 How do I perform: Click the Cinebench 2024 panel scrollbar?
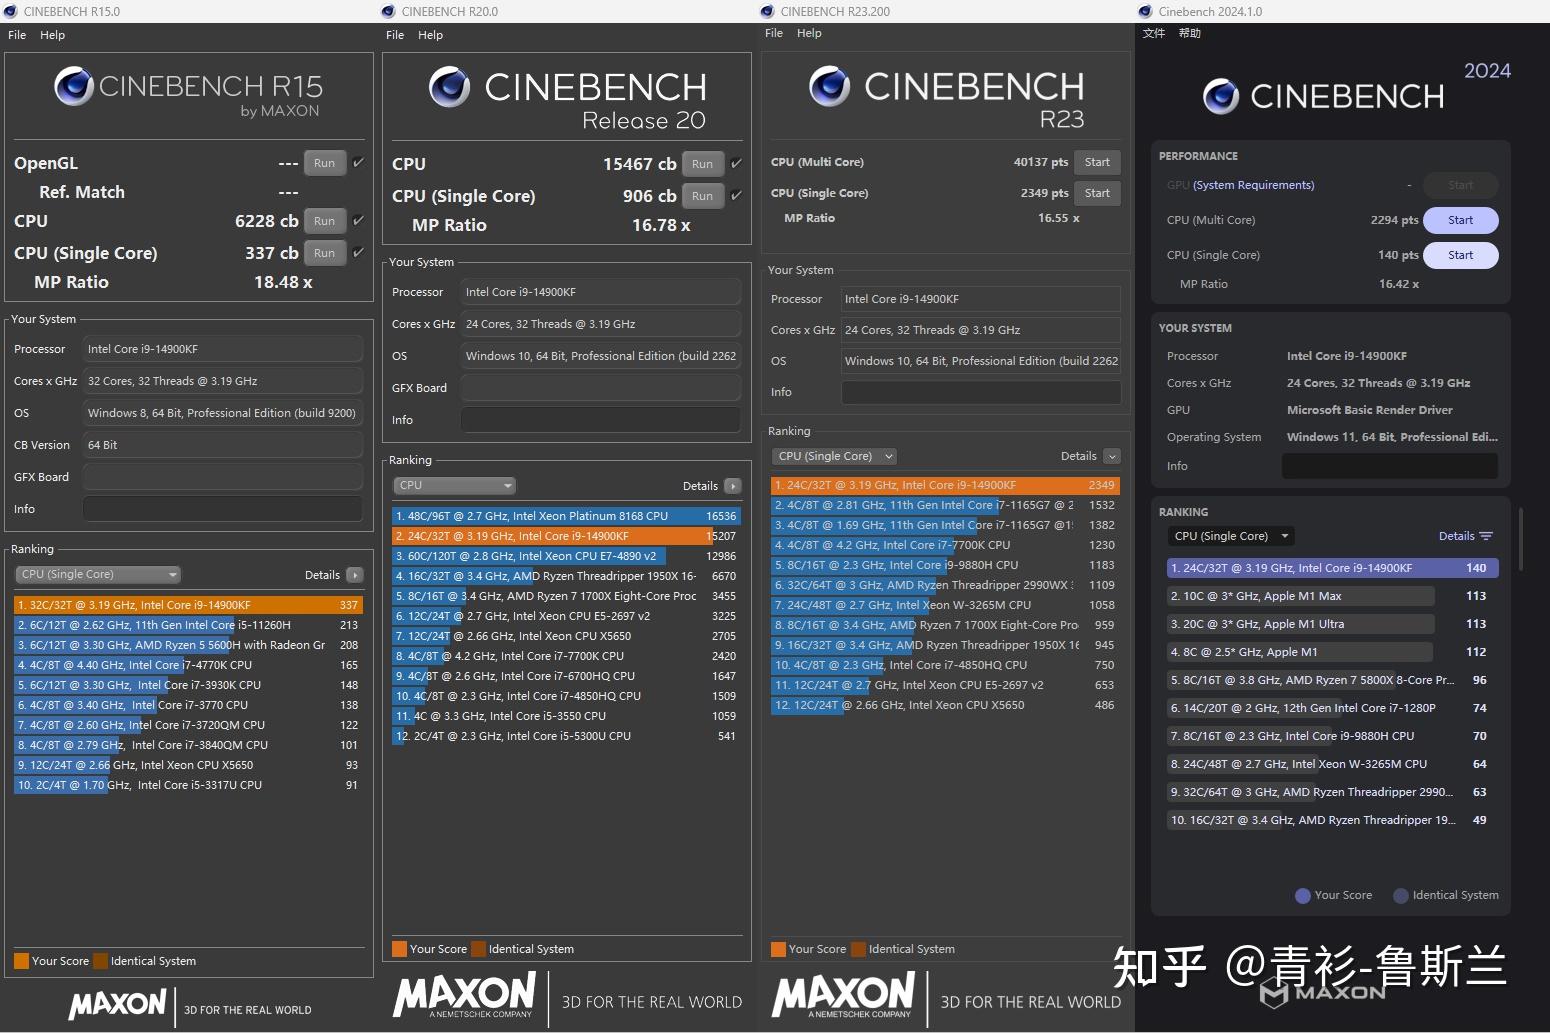[x=1521, y=538]
